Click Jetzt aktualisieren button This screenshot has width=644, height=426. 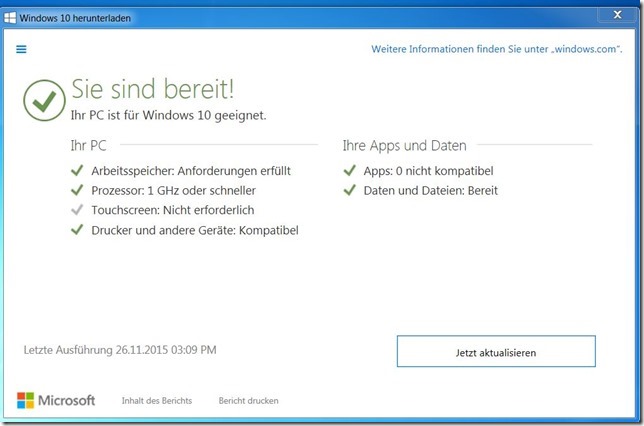click(496, 351)
